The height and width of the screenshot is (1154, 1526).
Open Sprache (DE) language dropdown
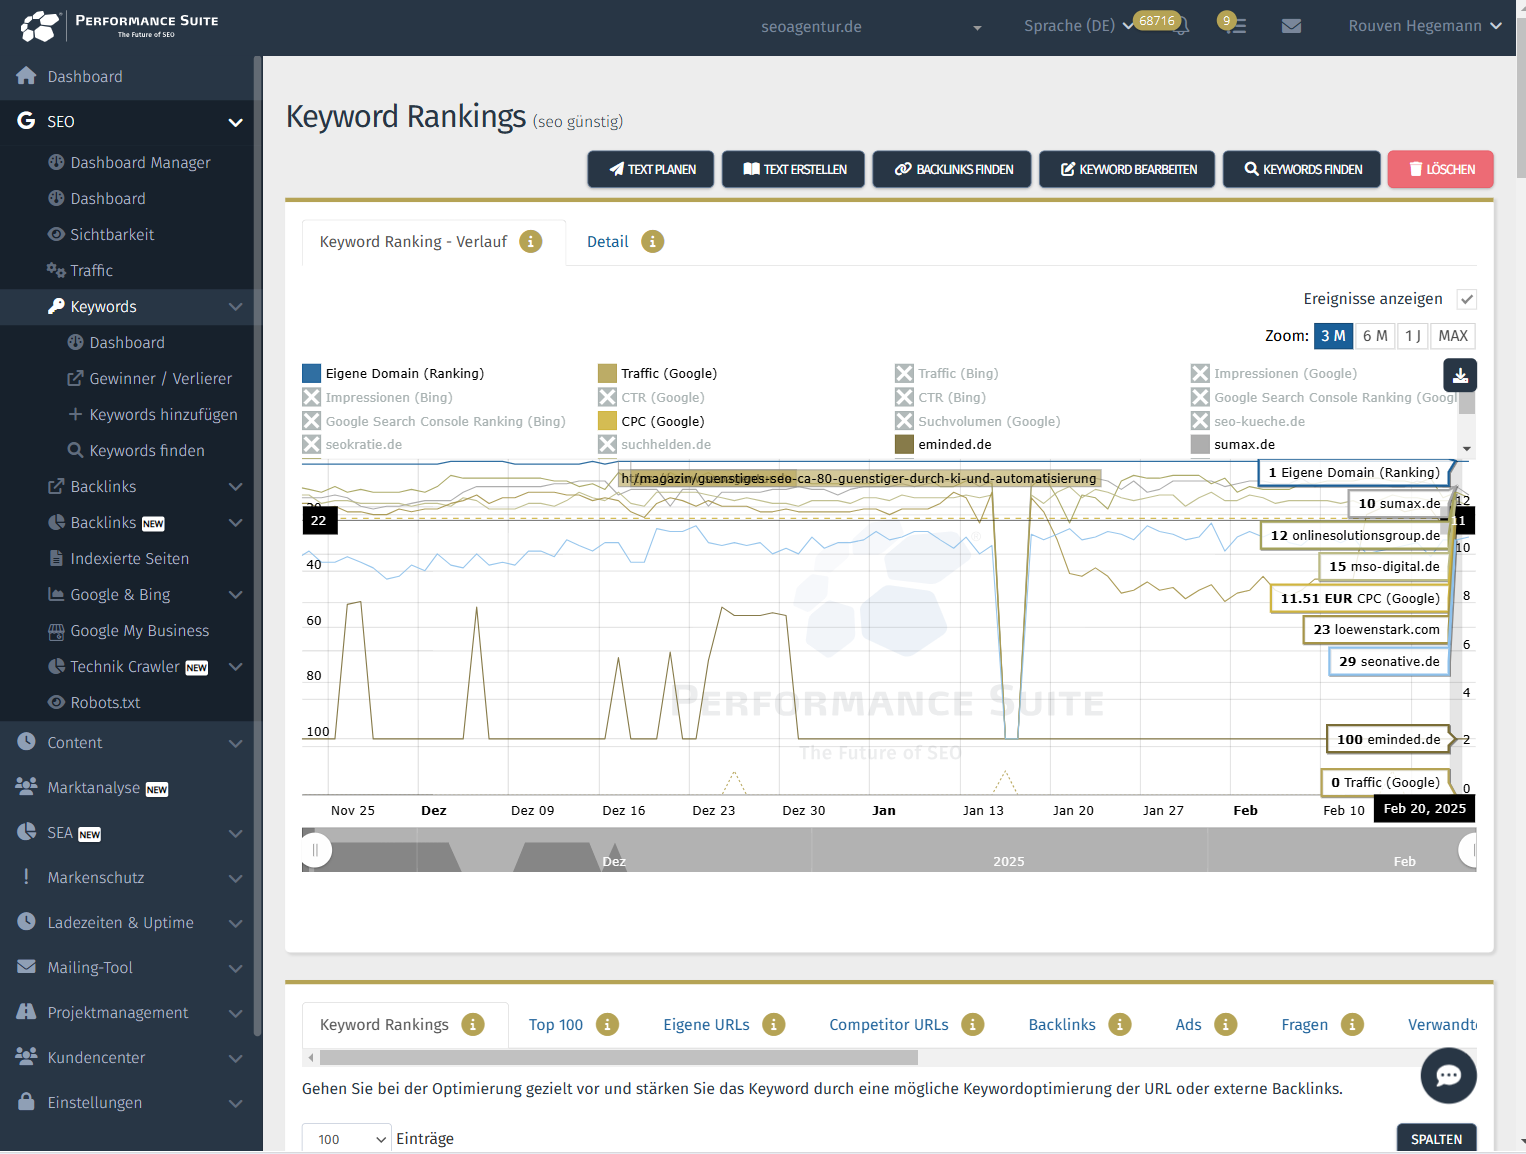[1079, 26]
